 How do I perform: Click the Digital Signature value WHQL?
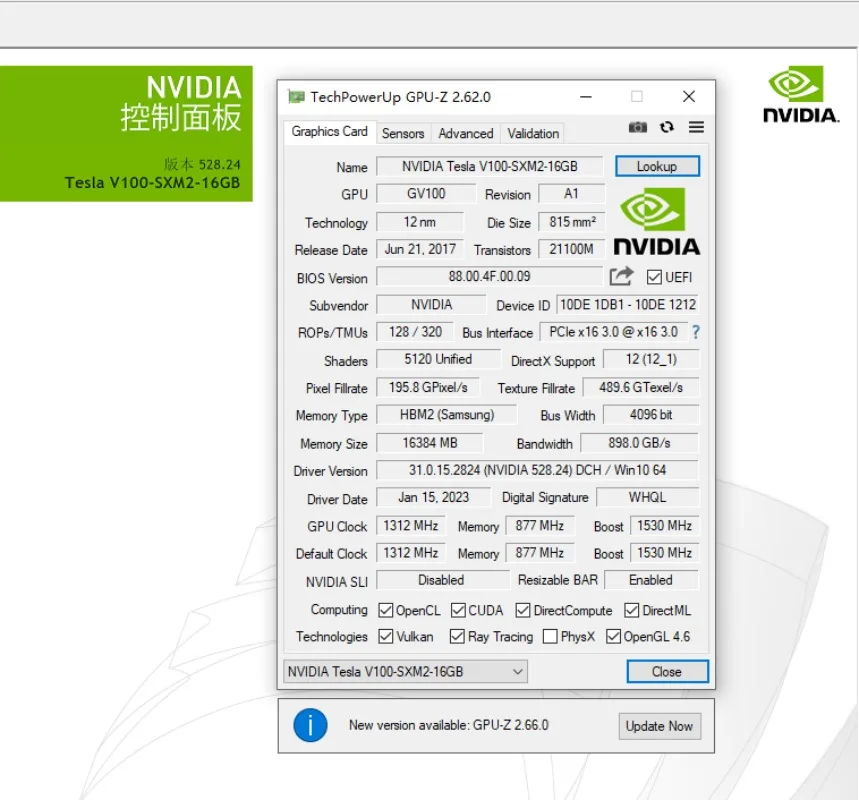click(x=648, y=498)
